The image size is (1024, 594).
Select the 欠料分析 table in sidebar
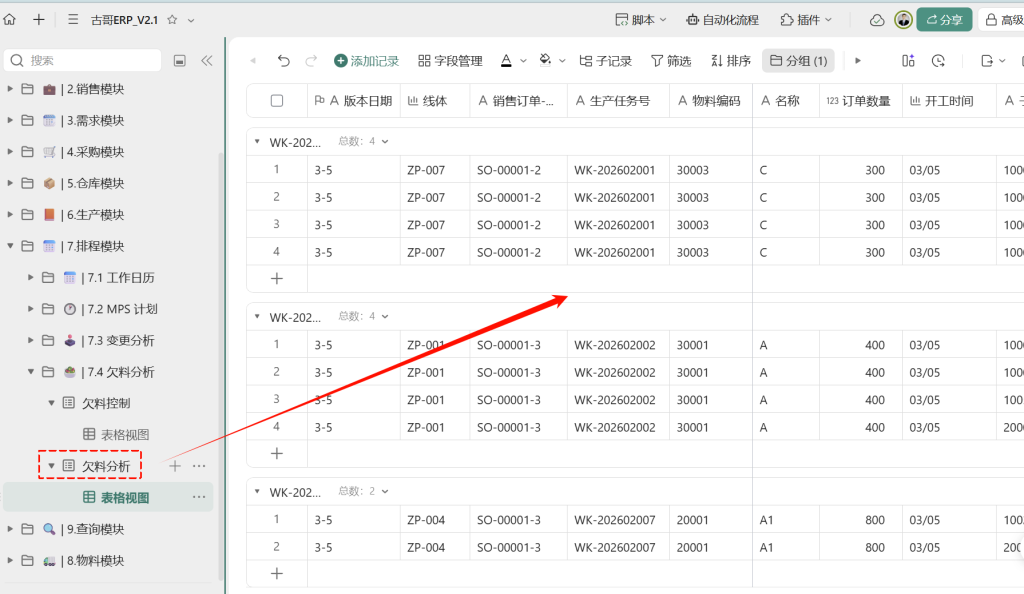click(106, 466)
